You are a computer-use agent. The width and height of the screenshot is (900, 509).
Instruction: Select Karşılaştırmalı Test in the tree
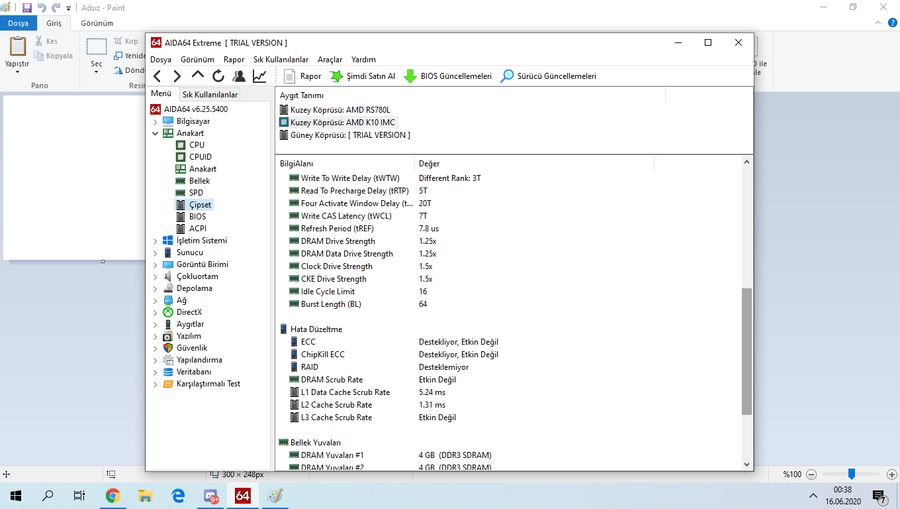point(208,384)
